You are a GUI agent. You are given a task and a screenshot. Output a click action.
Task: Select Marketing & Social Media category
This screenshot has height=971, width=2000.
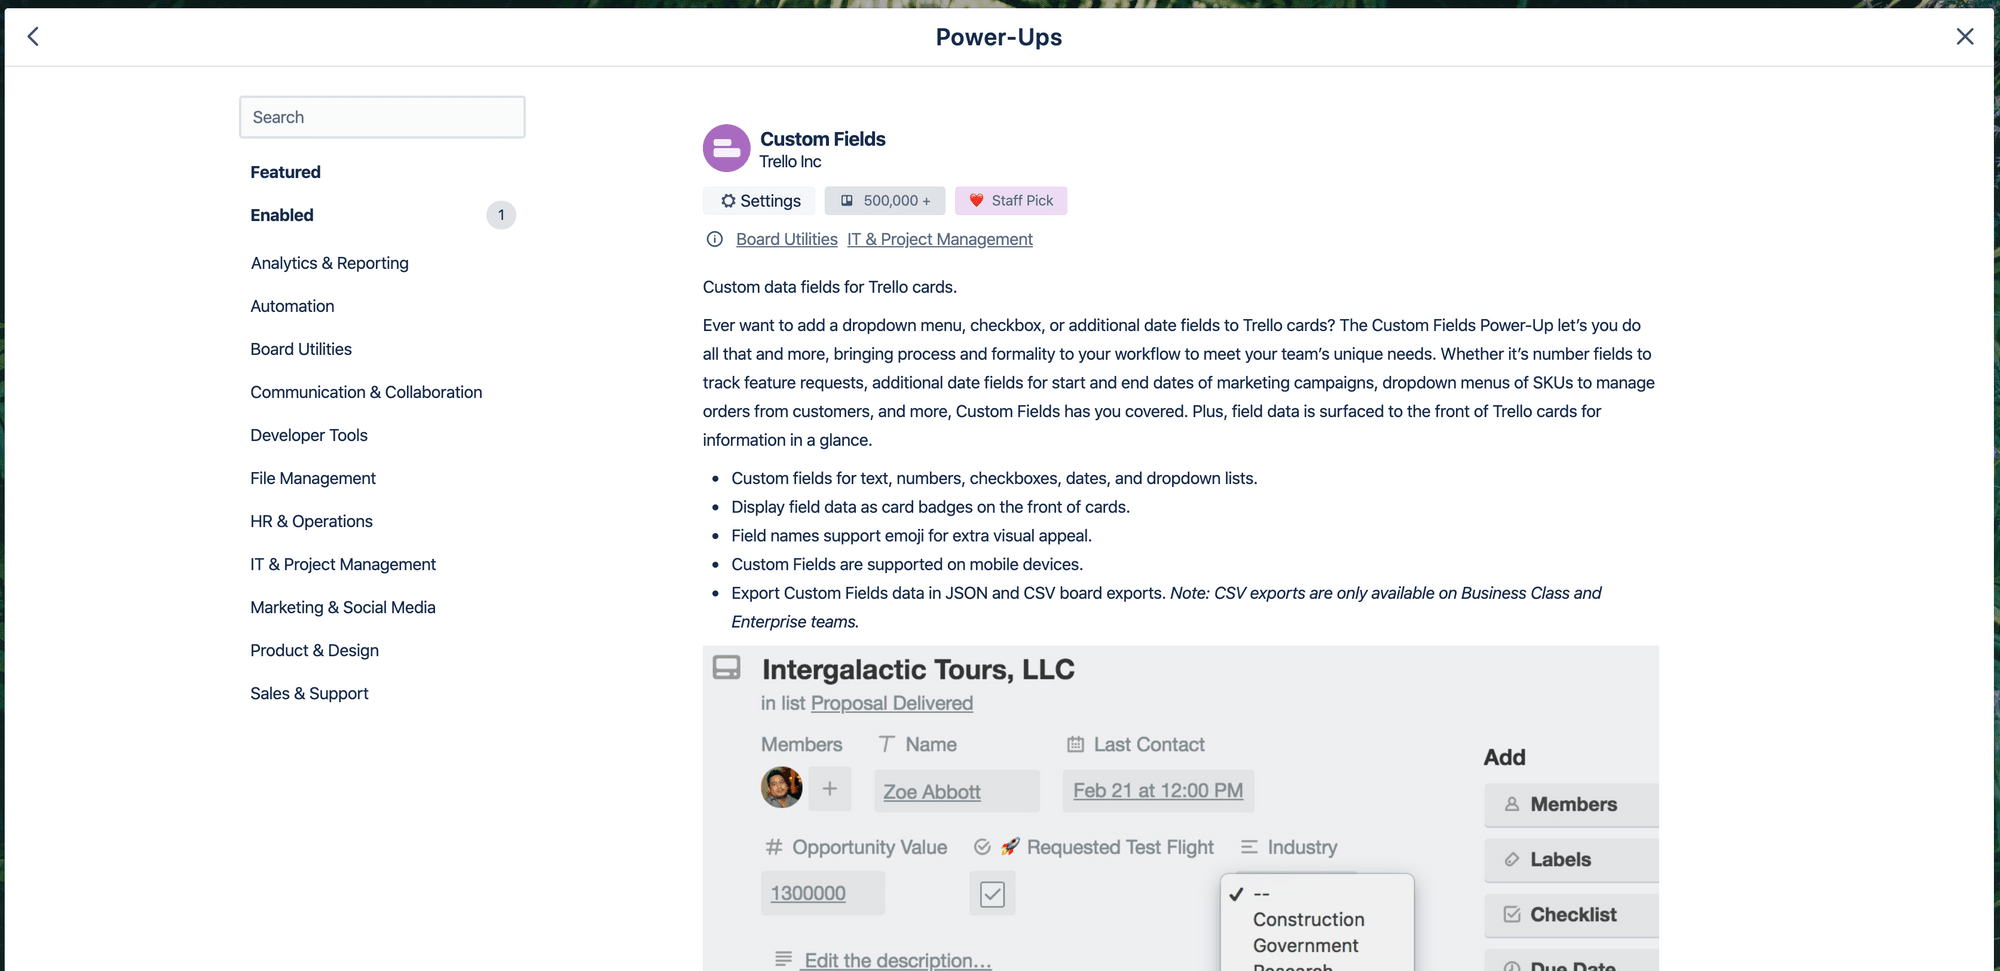[343, 607]
